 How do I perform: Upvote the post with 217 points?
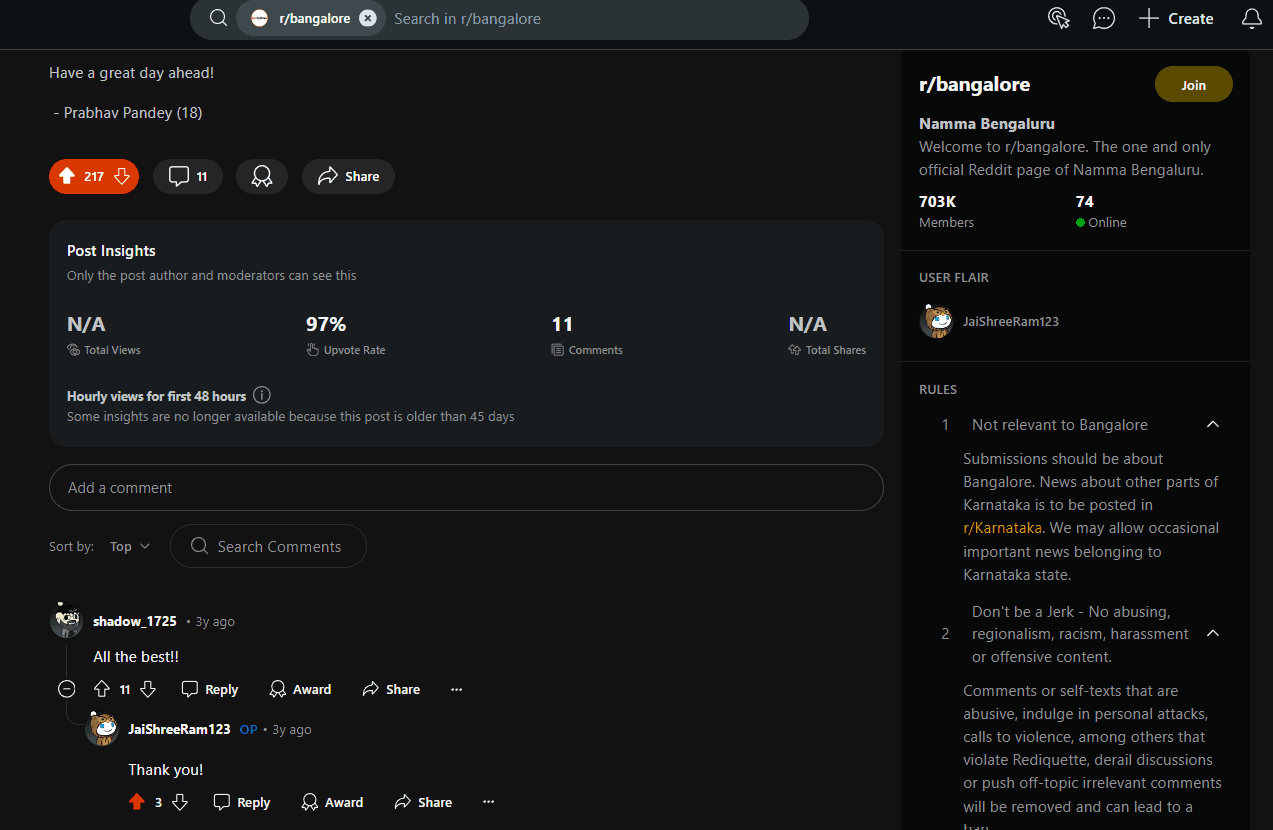pyautogui.click(x=67, y=176)
